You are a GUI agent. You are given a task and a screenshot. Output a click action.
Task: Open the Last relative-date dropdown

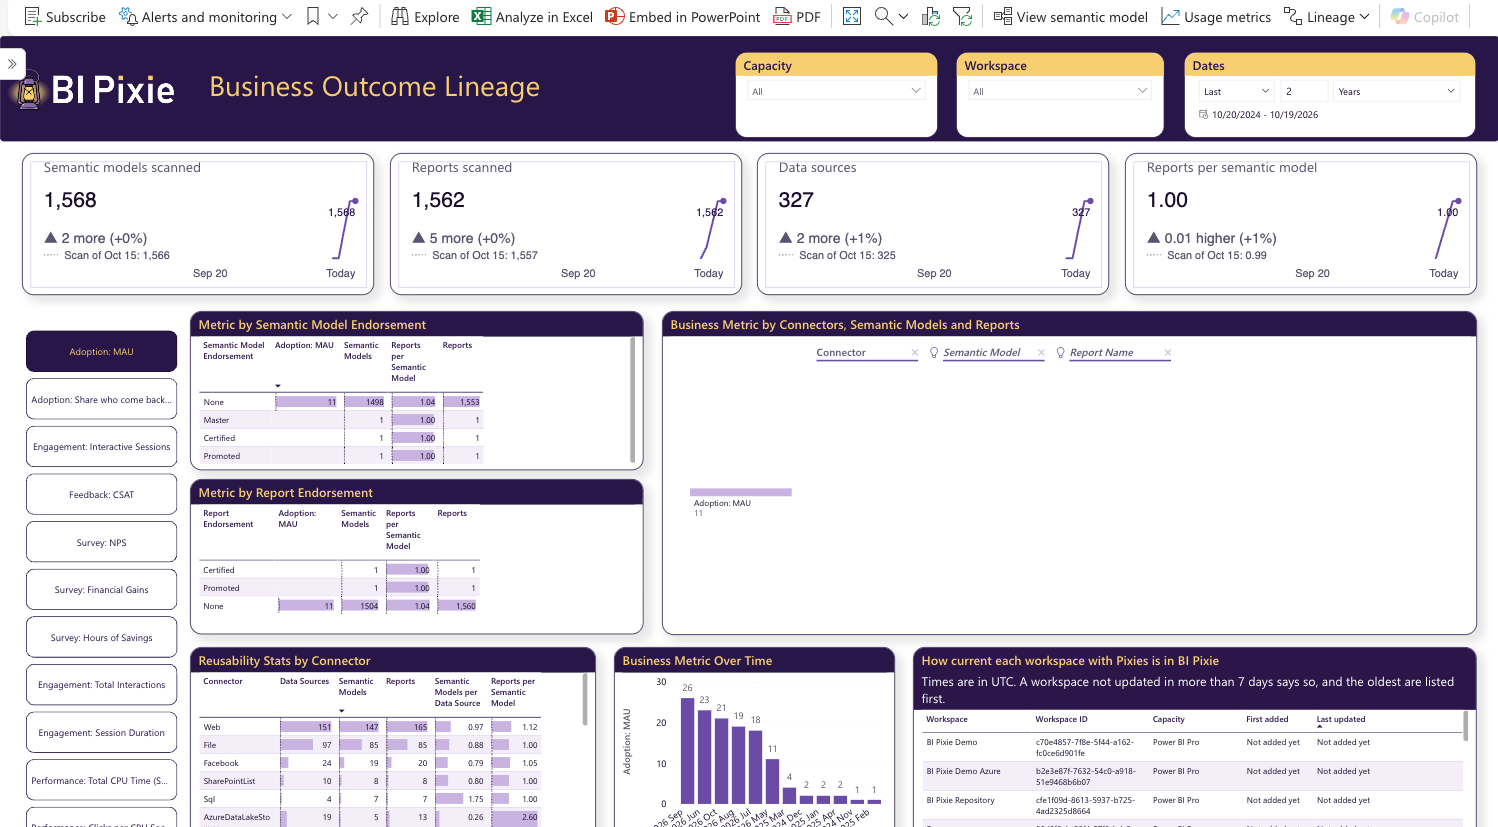click(x=1236, y=91)
